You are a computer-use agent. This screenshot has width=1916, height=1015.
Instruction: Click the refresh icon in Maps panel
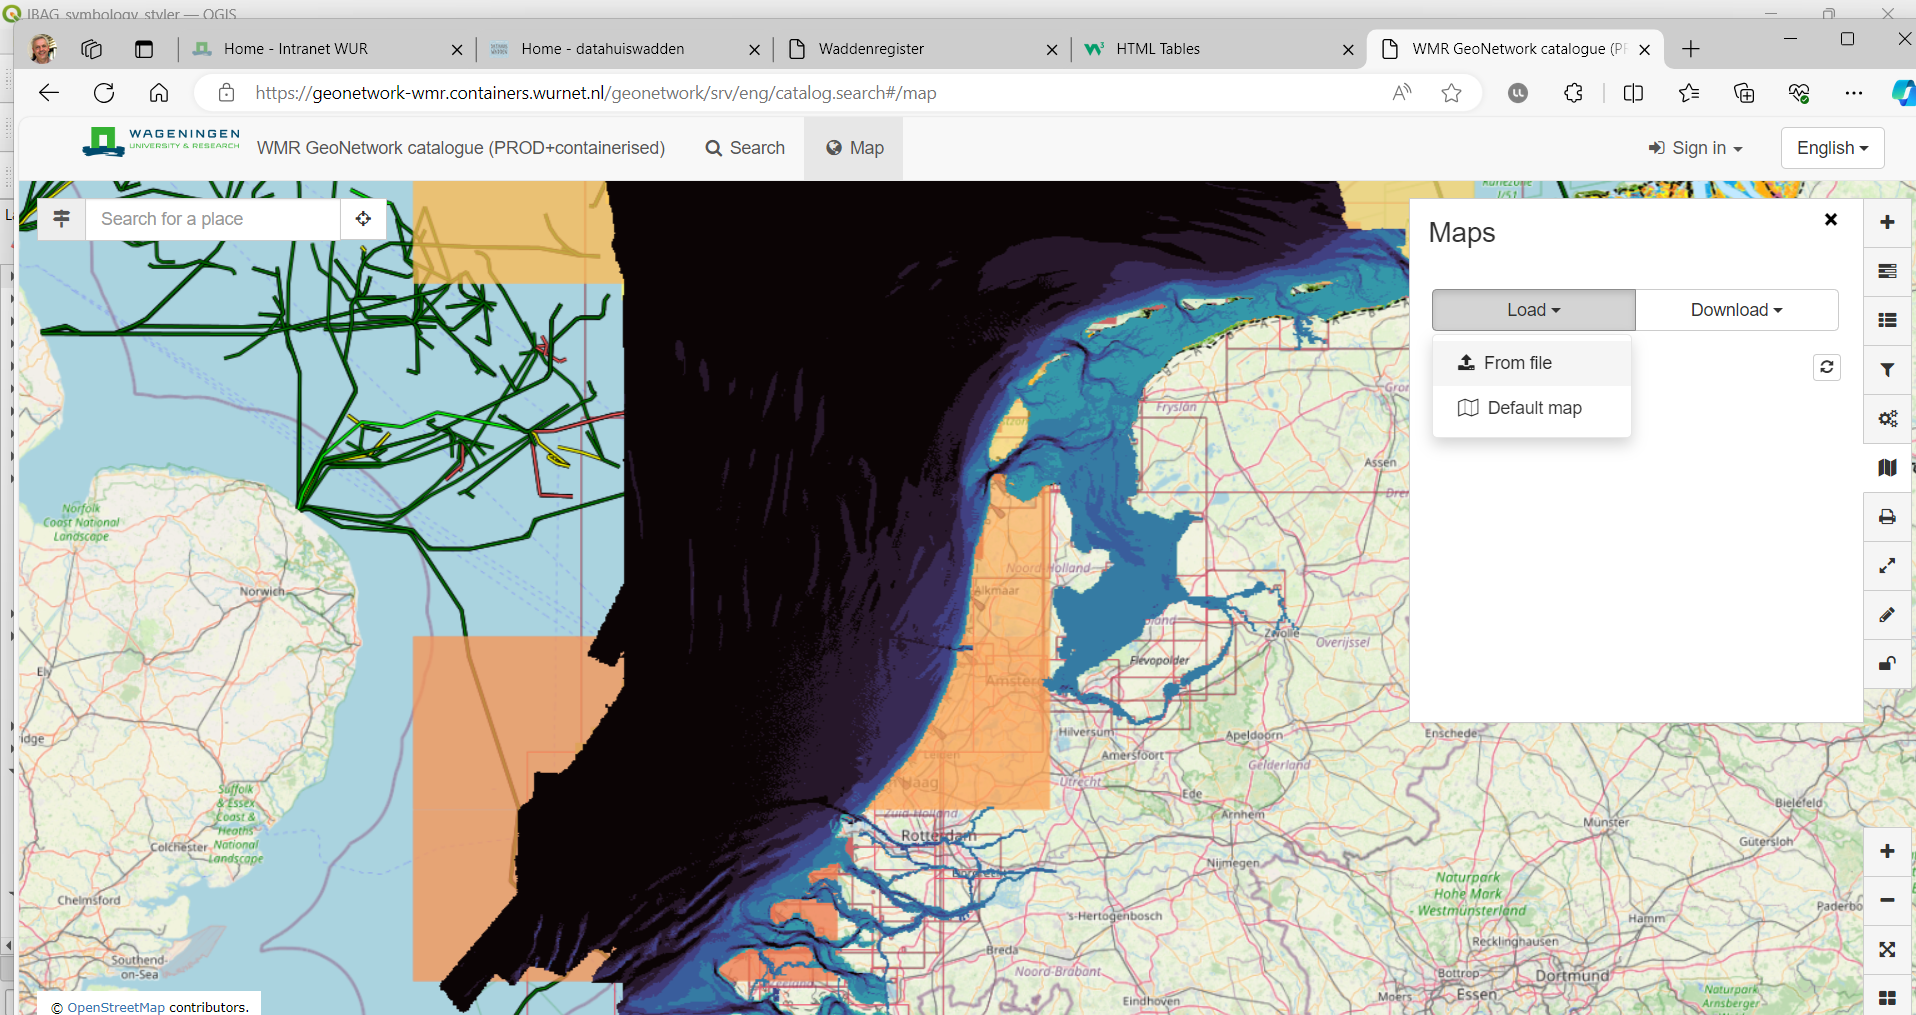click(x=1826, y=367)
